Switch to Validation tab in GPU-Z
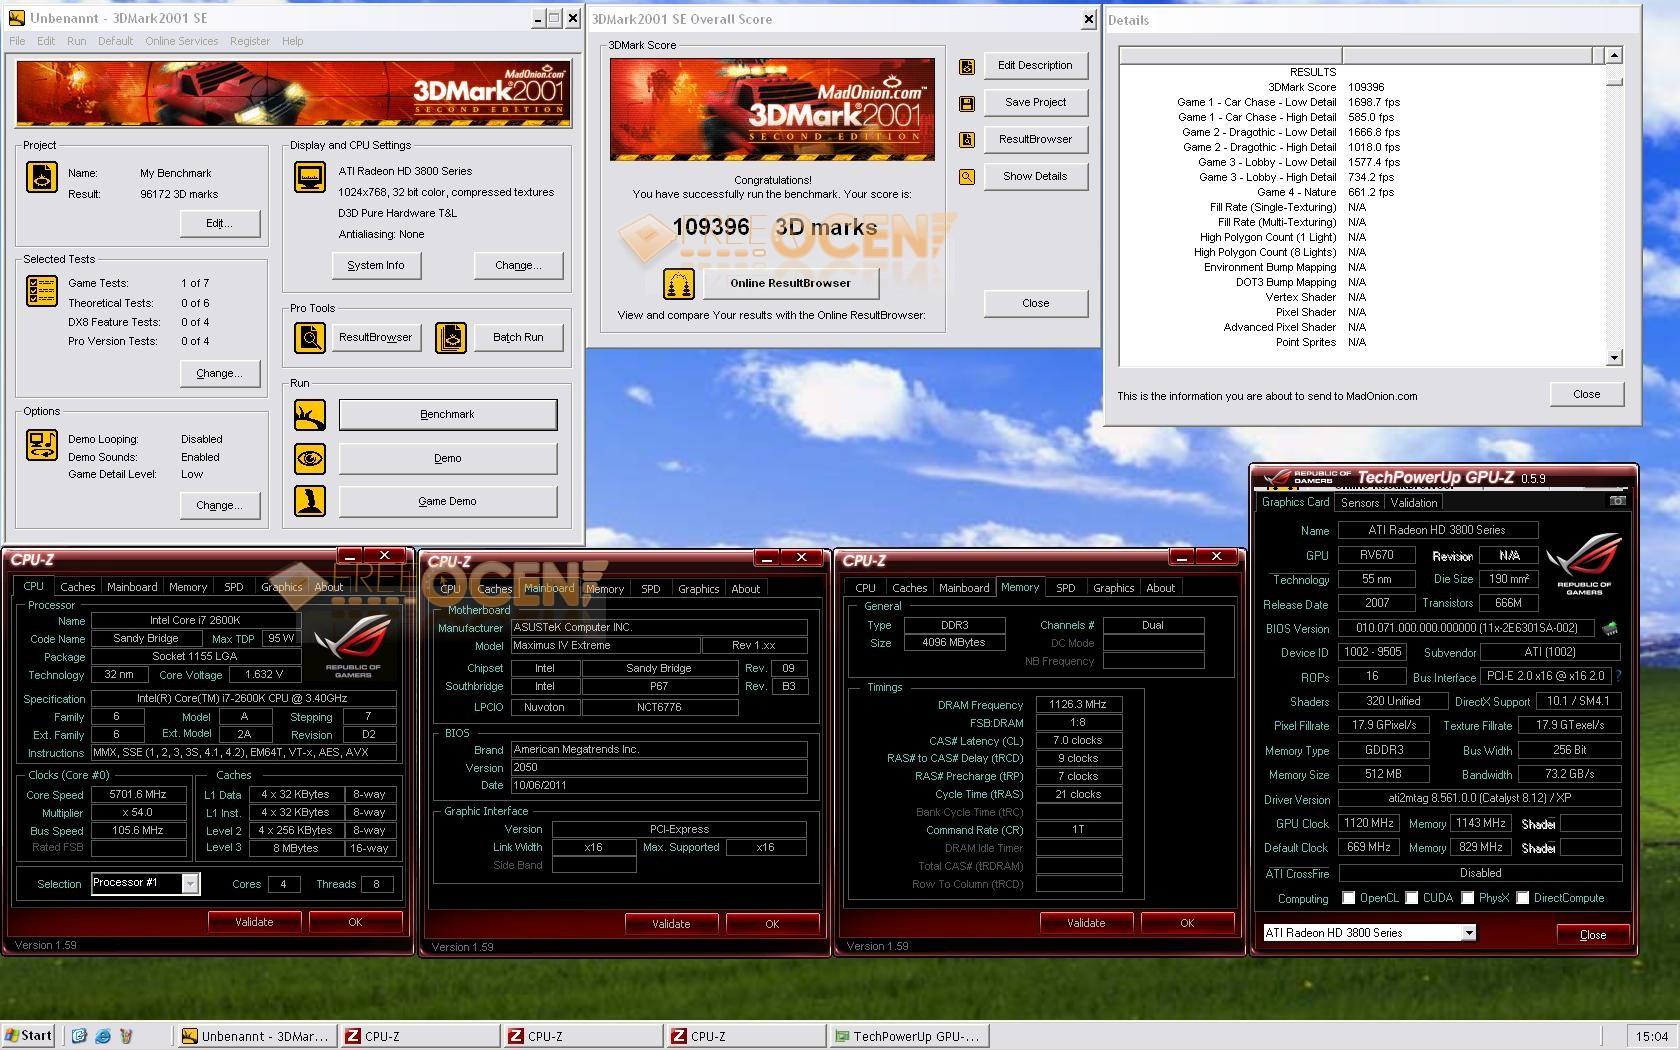Viewport: 1680px width, 1050px height. click(1413, 503)
